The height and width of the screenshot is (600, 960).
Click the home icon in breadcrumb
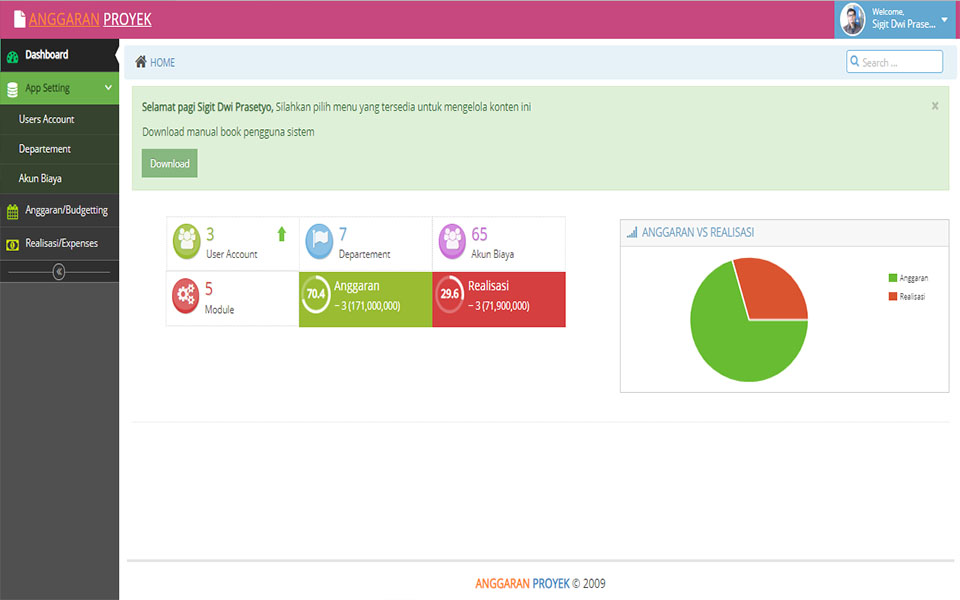click(141, 62)
